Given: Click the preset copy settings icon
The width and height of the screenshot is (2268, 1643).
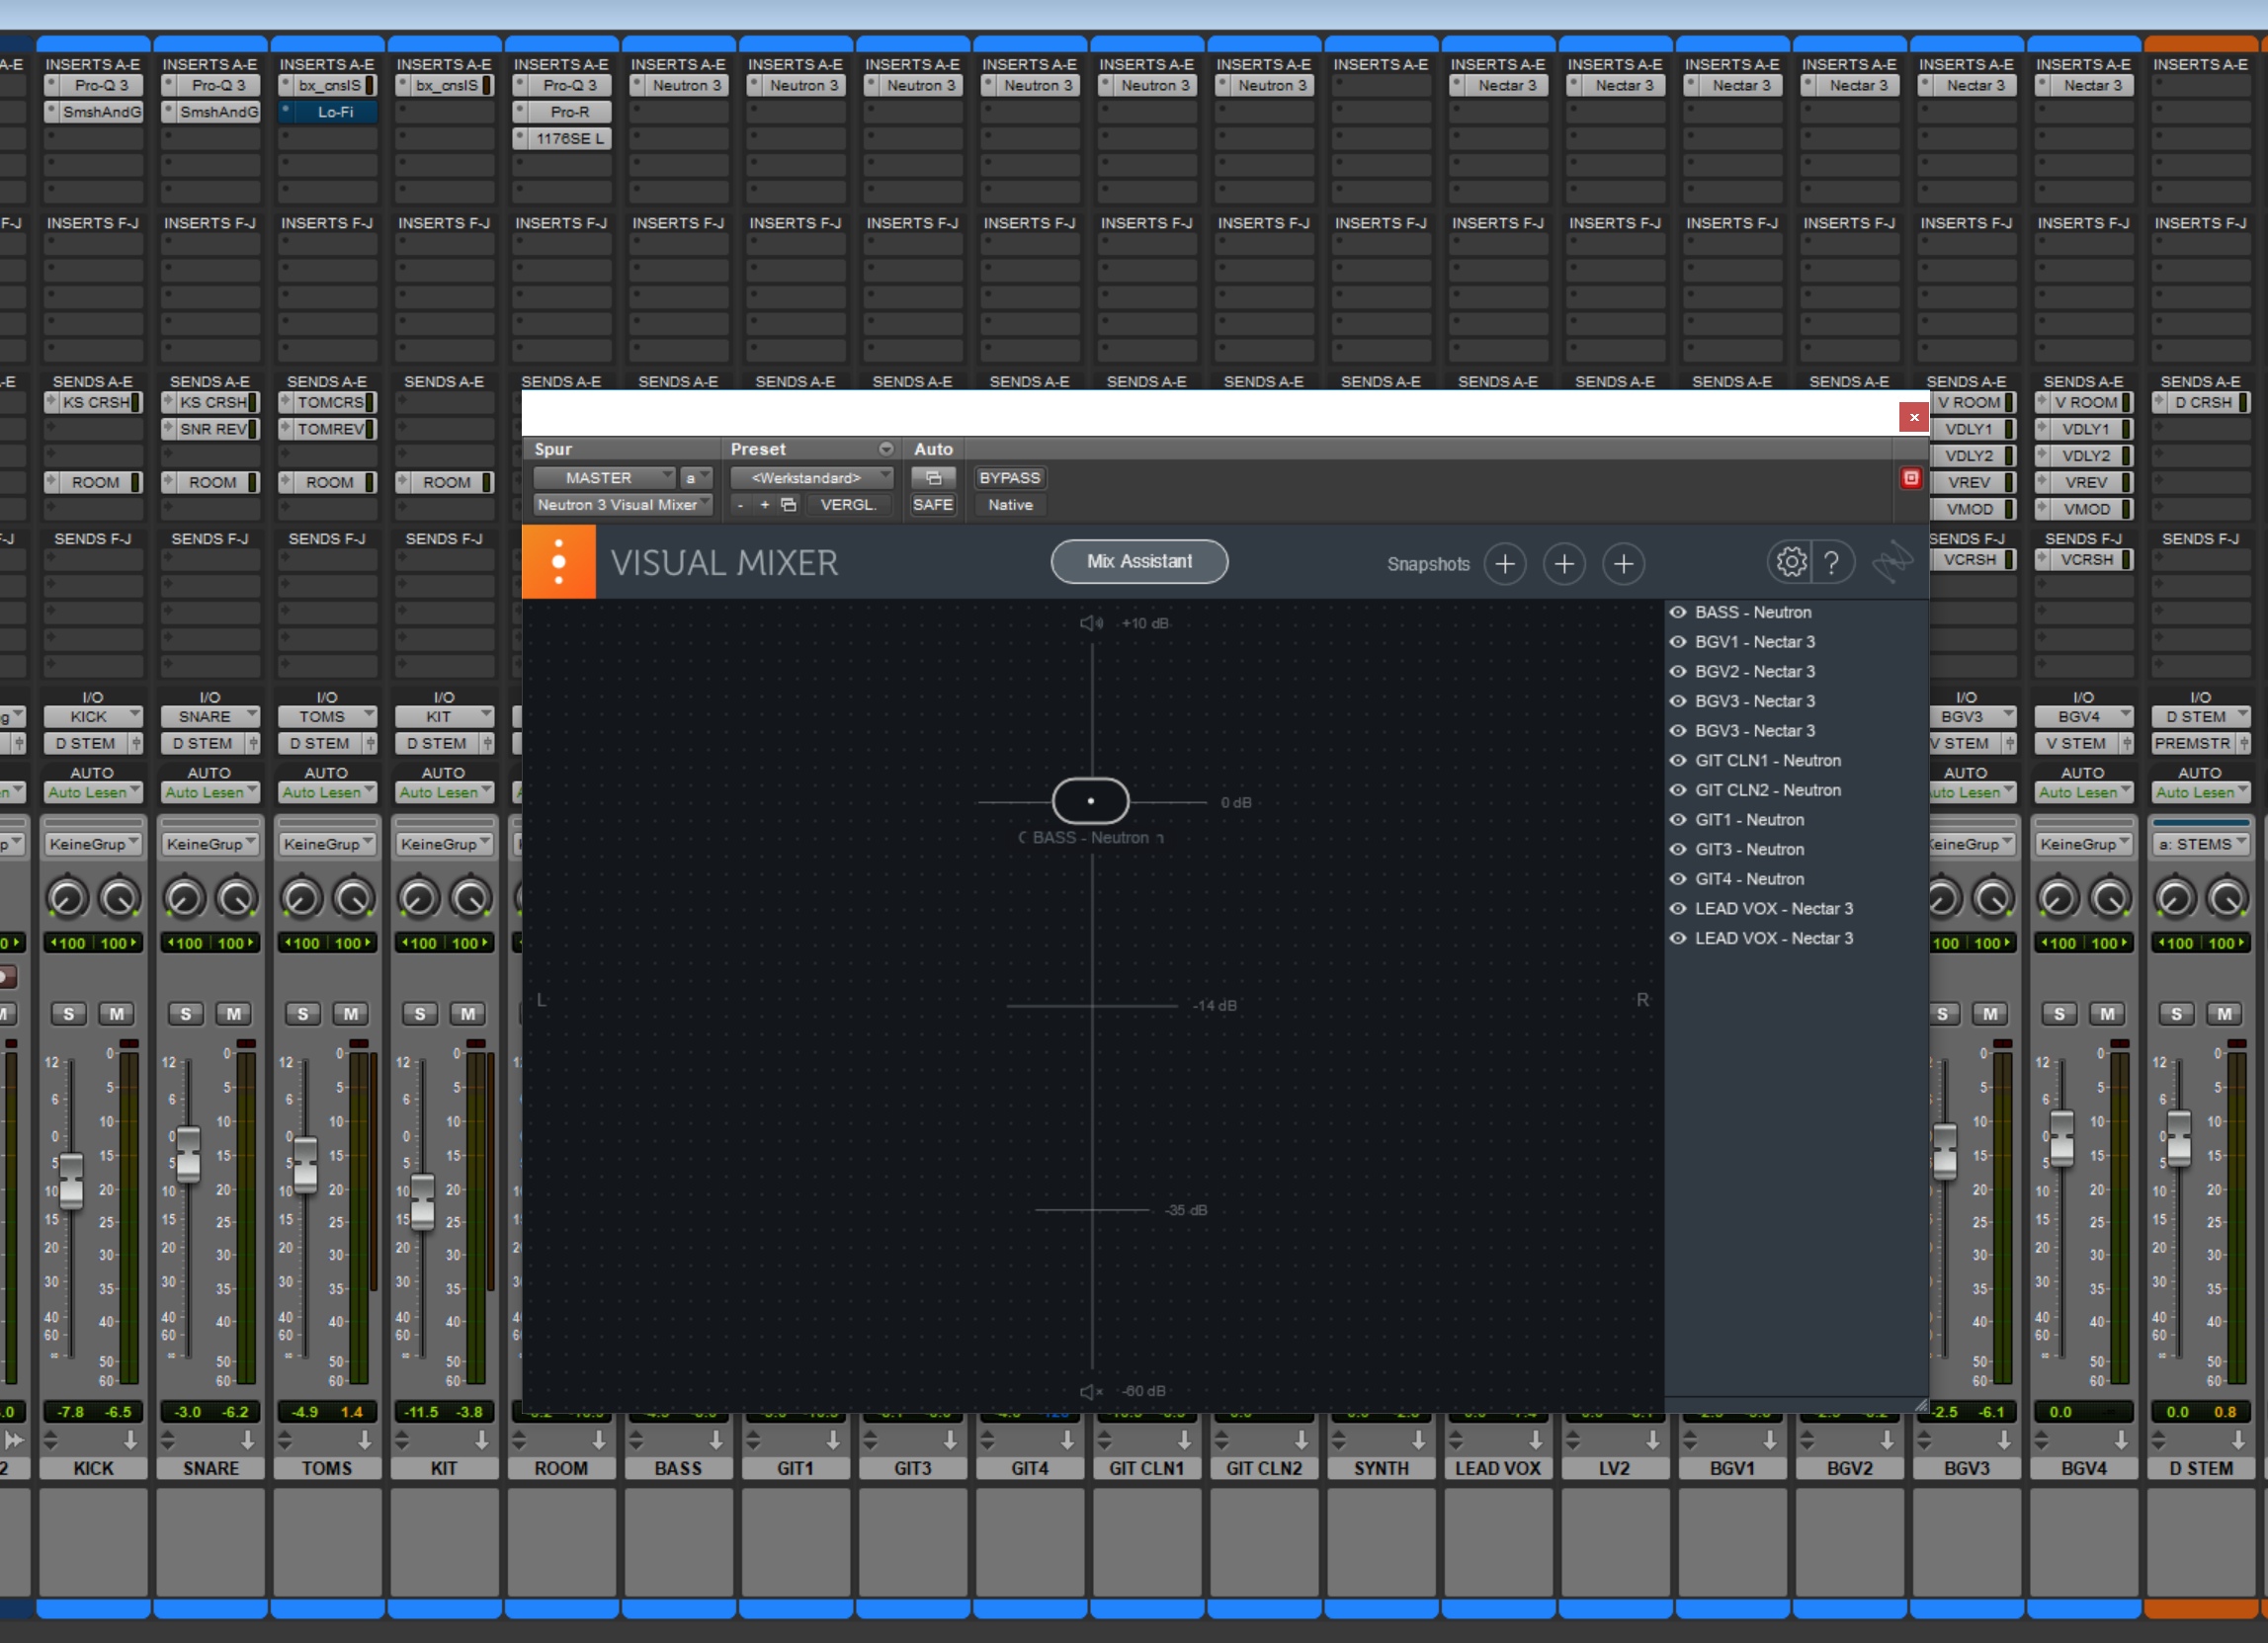Looking at the screenshot, I should (788, 505).
